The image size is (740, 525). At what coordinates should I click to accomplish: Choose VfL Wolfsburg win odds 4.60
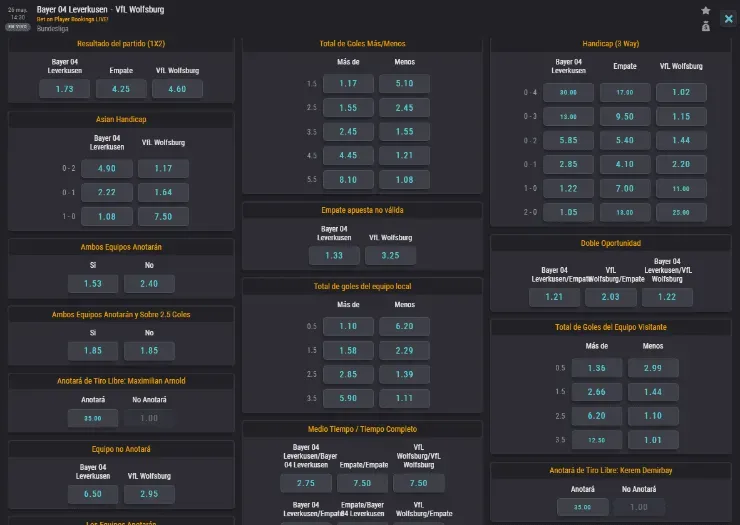[x=177, y=89]
